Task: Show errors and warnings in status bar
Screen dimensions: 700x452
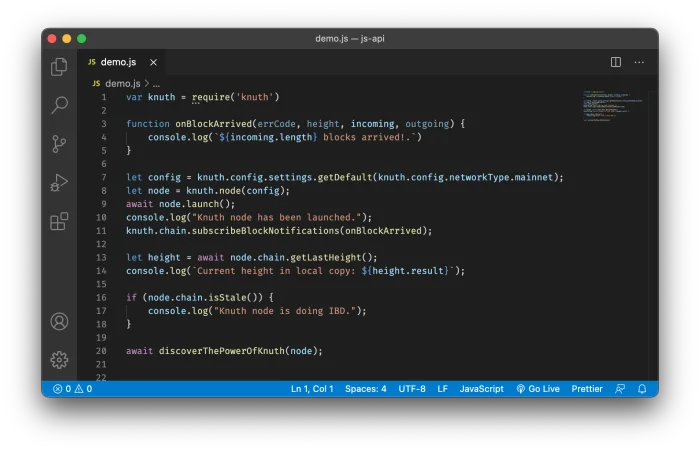Action: click(72, 389)
